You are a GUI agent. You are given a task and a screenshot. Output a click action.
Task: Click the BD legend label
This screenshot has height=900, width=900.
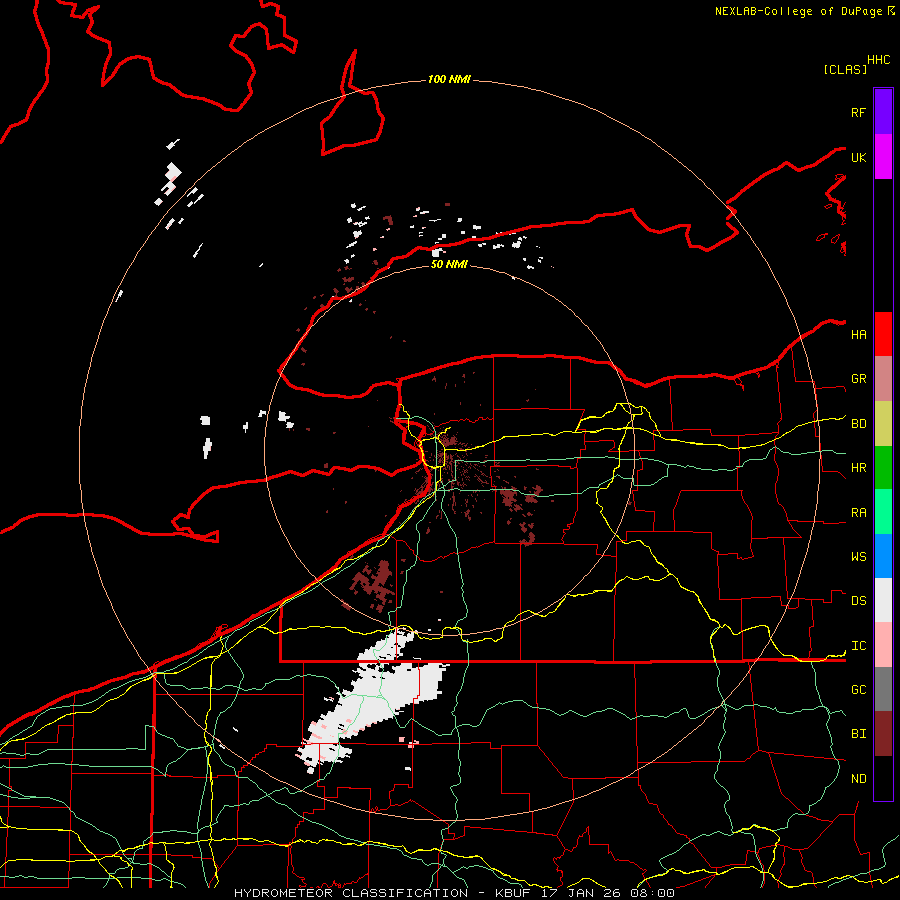tap(859, 424)
